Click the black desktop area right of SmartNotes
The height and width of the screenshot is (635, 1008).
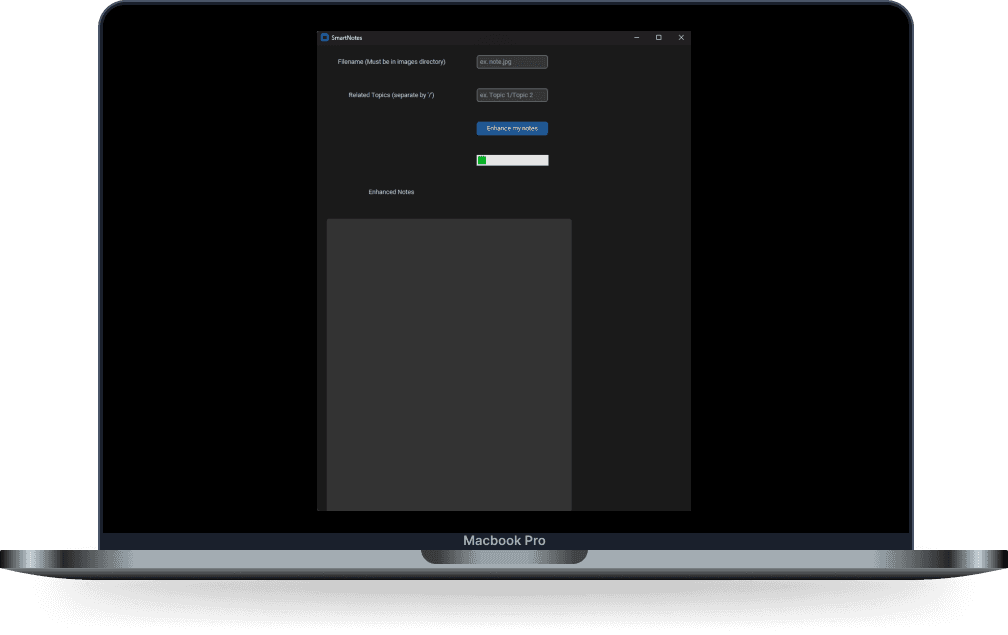click(800, 270)
